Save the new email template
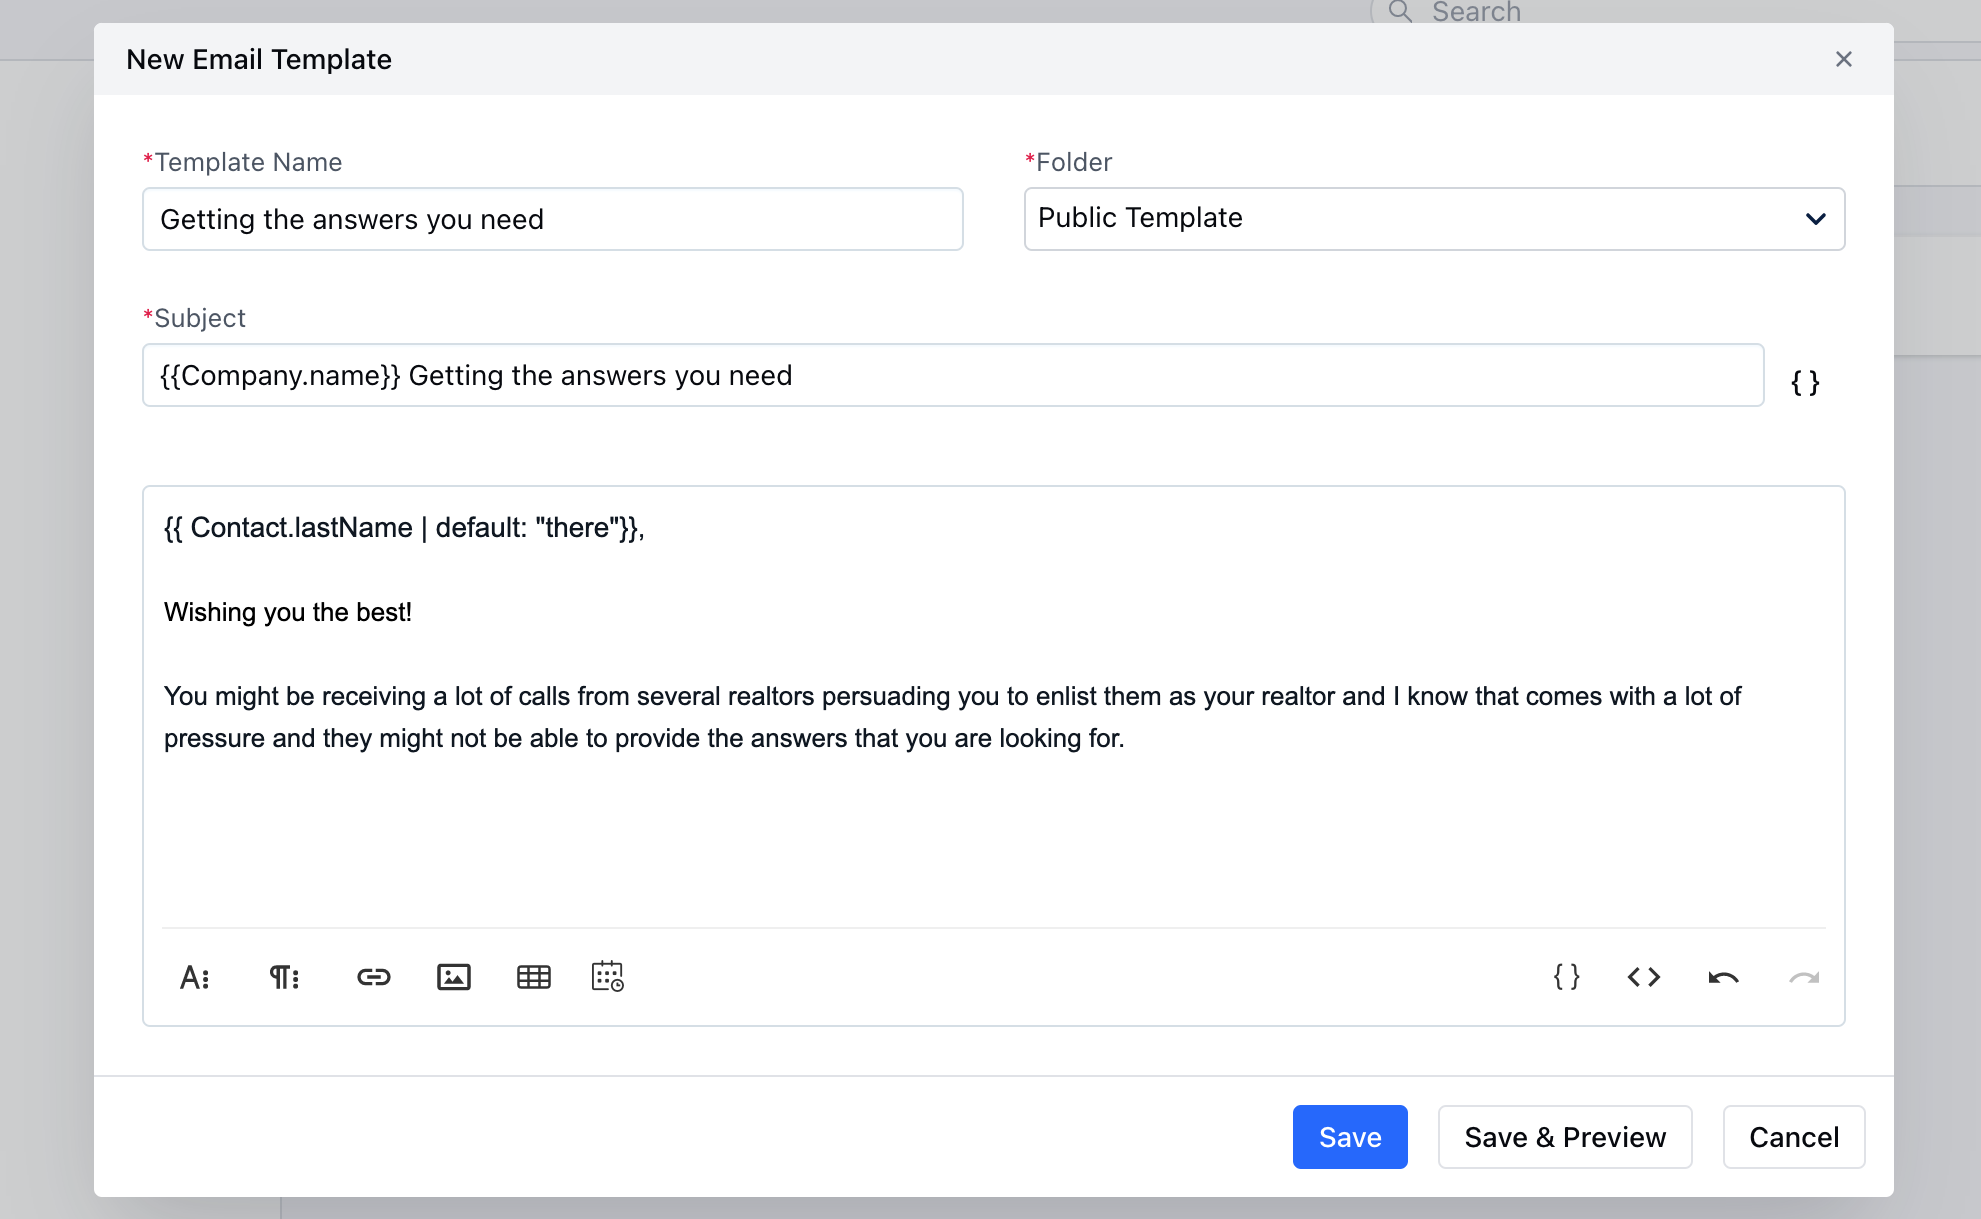Screen dimensions: 1981x1219 point(1350,1137)
